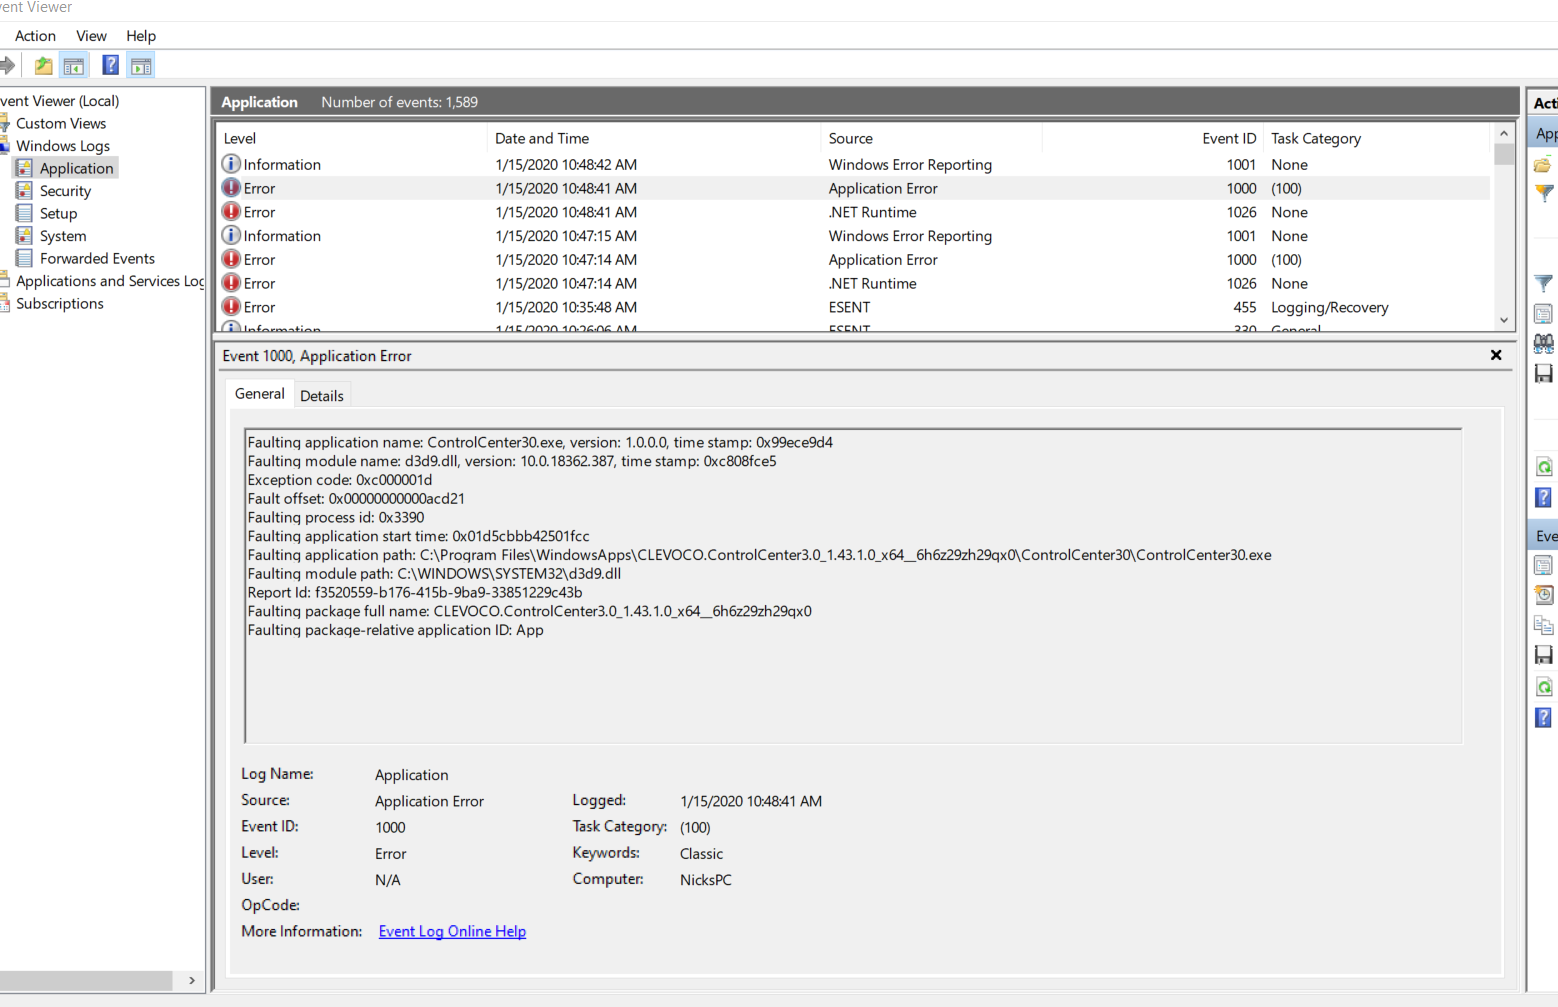Screen dimensions: 1558x1007
Task: Click Refresh icon in Event 1000 actions group
Action: (x=1544, y=687)
